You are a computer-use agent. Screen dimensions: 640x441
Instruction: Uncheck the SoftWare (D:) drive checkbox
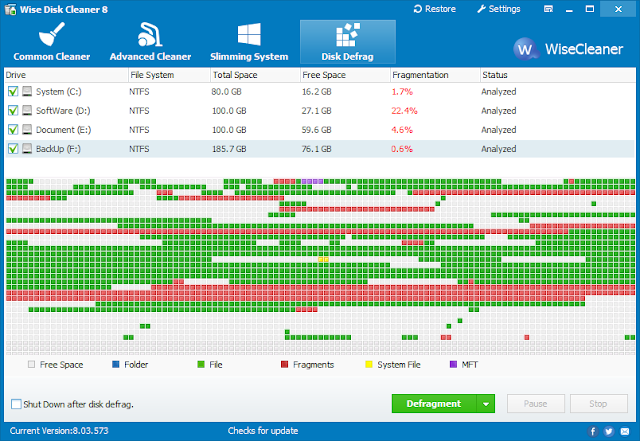[x=13, y=110]
